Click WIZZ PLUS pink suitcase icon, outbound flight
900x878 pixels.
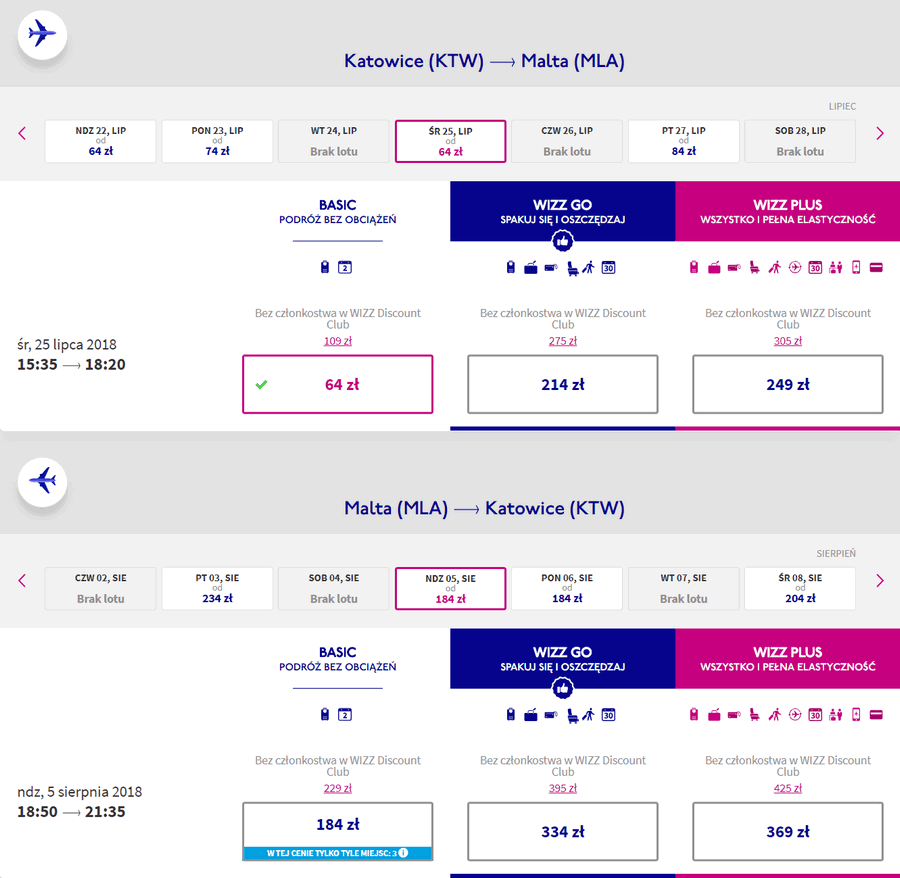[x=714, y=267]
